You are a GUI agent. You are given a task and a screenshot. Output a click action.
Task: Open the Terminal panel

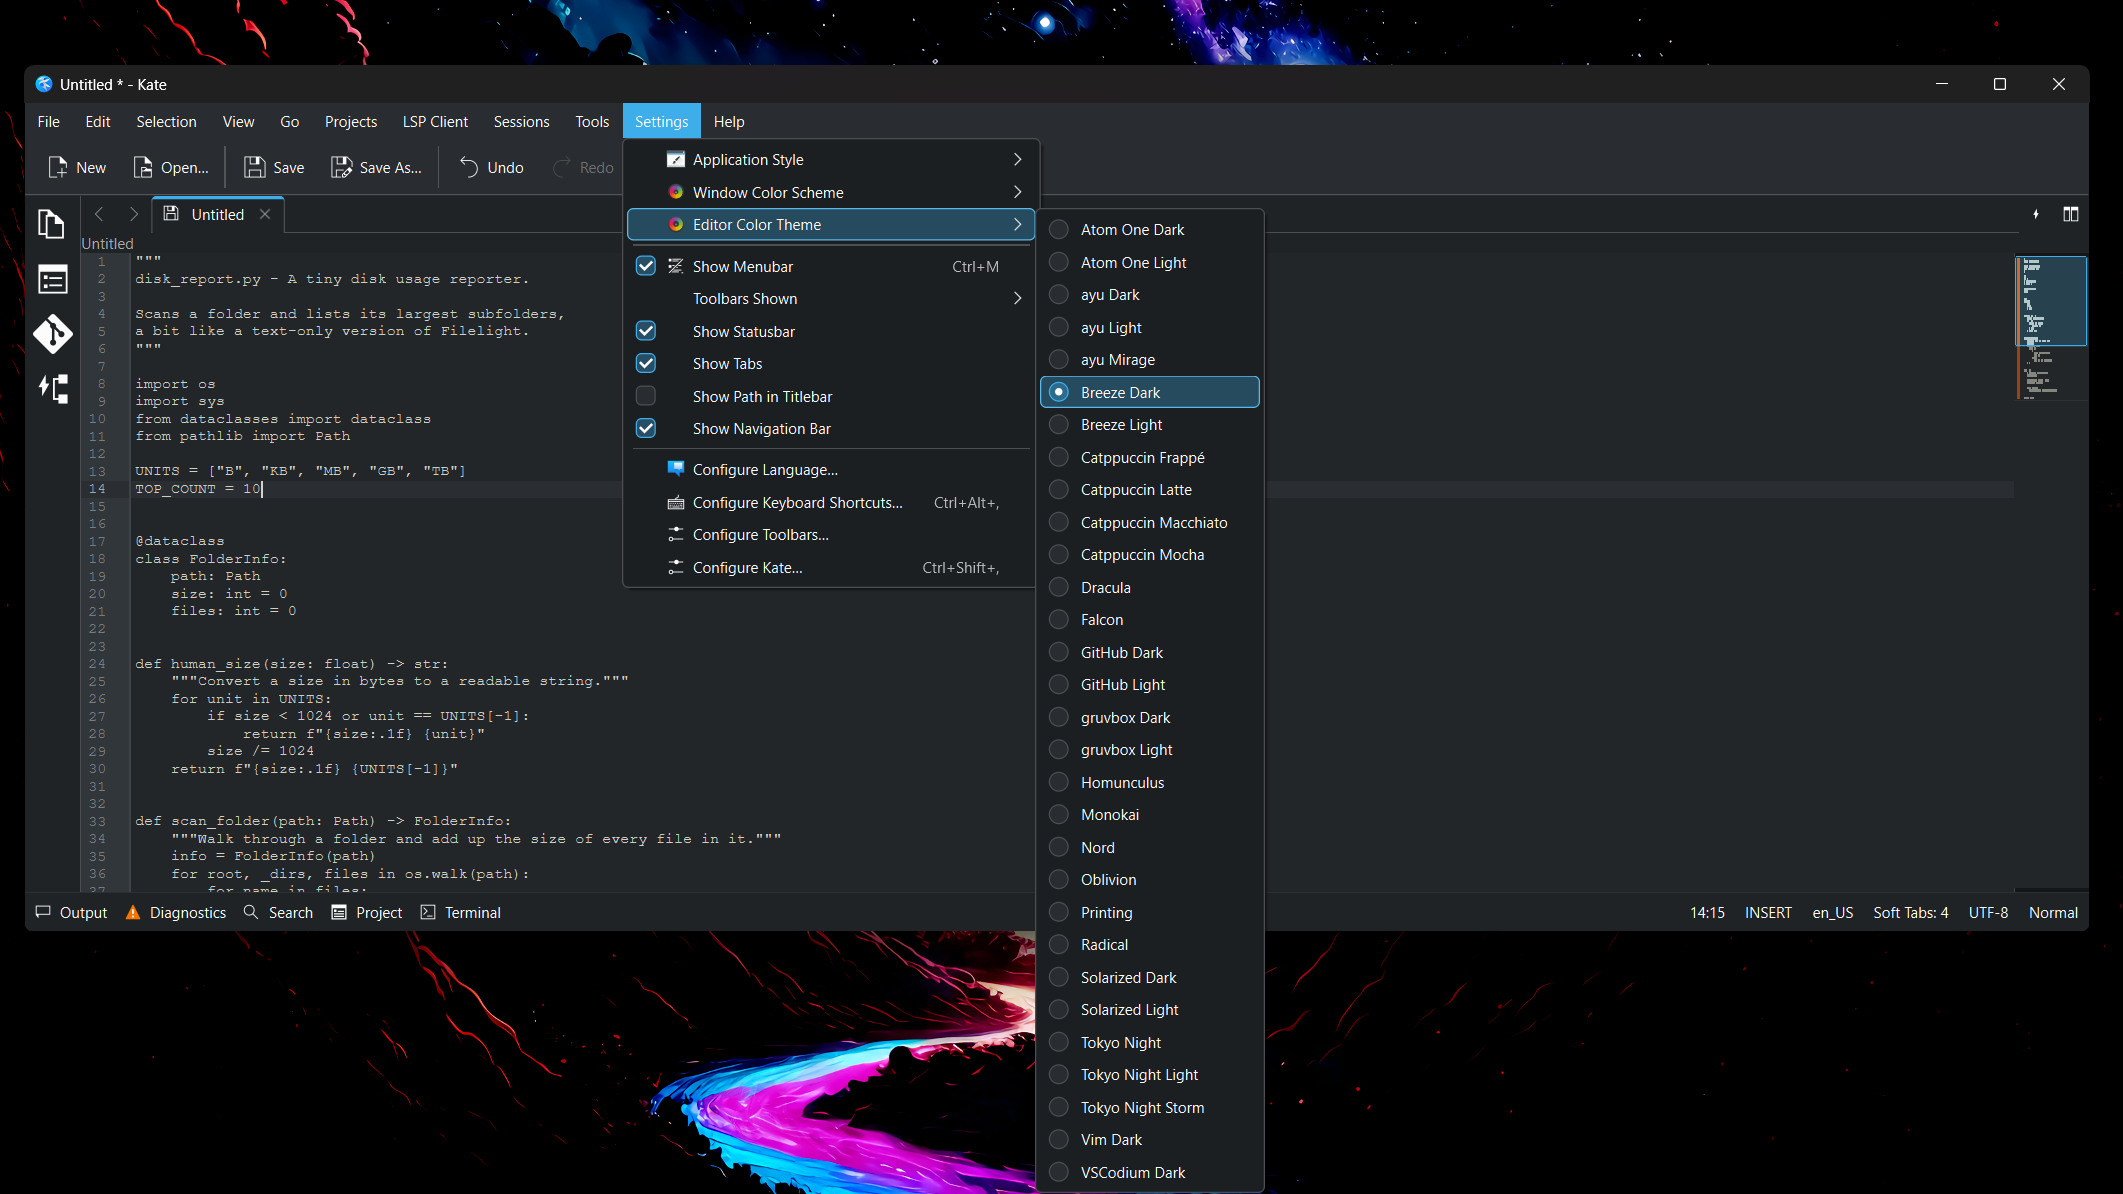click(460, 912)
